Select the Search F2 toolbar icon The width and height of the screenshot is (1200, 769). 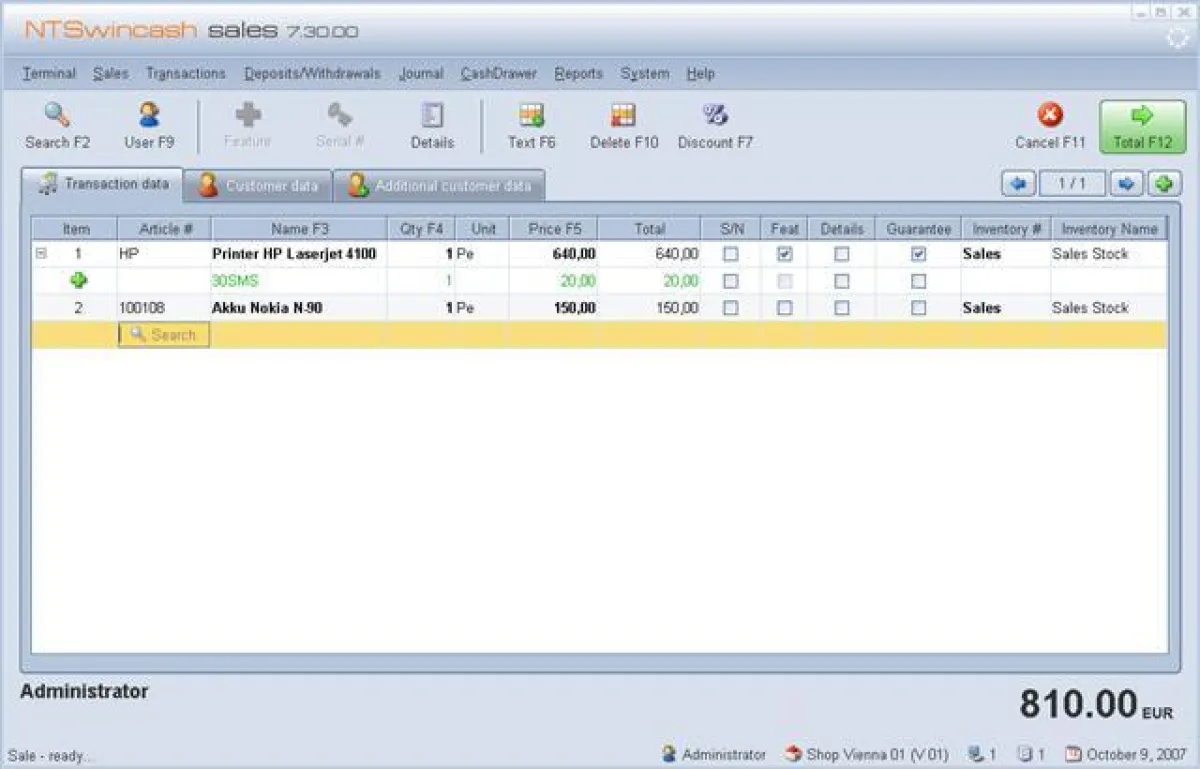click(57, 124)
